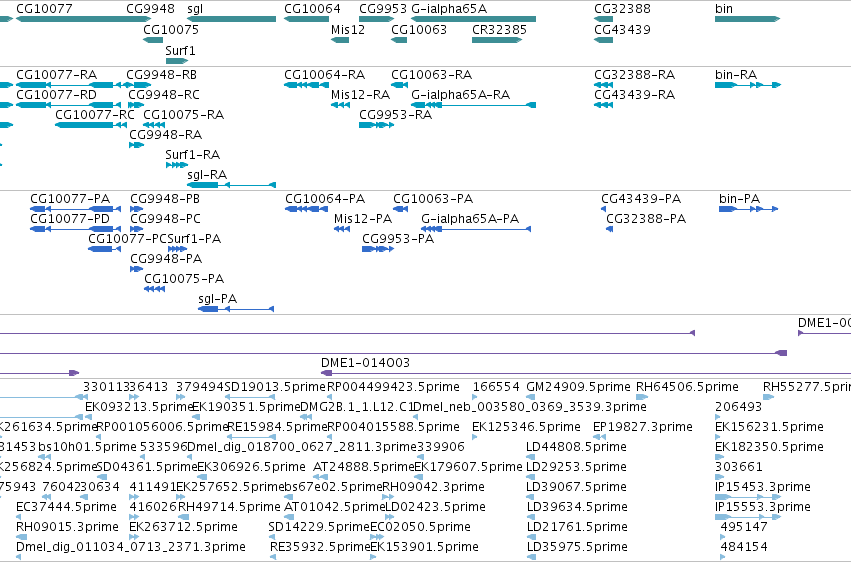Image resolution: width=851 pixels, height=562 pixels.
Task: Click the bin-RA transcript glyph
Action: point(747,85)
